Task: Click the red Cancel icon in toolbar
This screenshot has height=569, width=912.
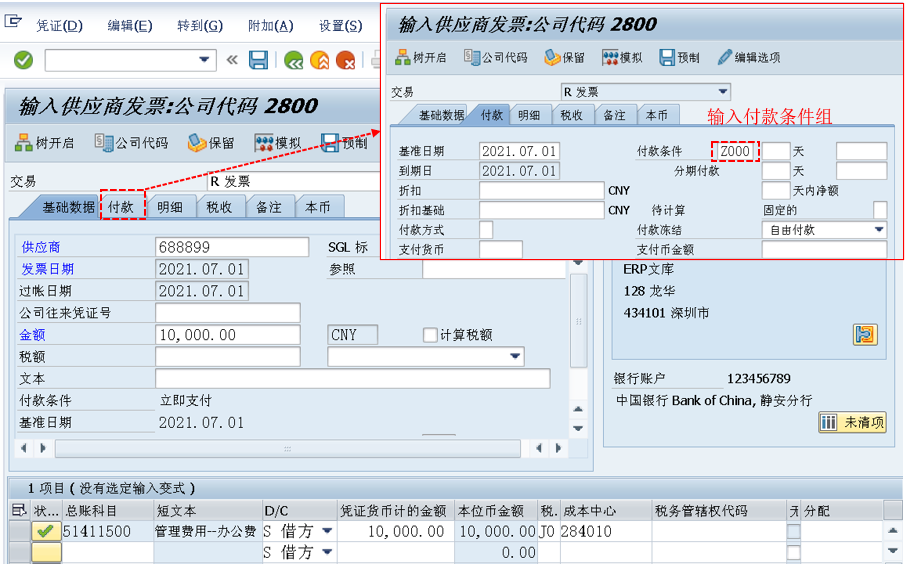Action: (345, 60)
